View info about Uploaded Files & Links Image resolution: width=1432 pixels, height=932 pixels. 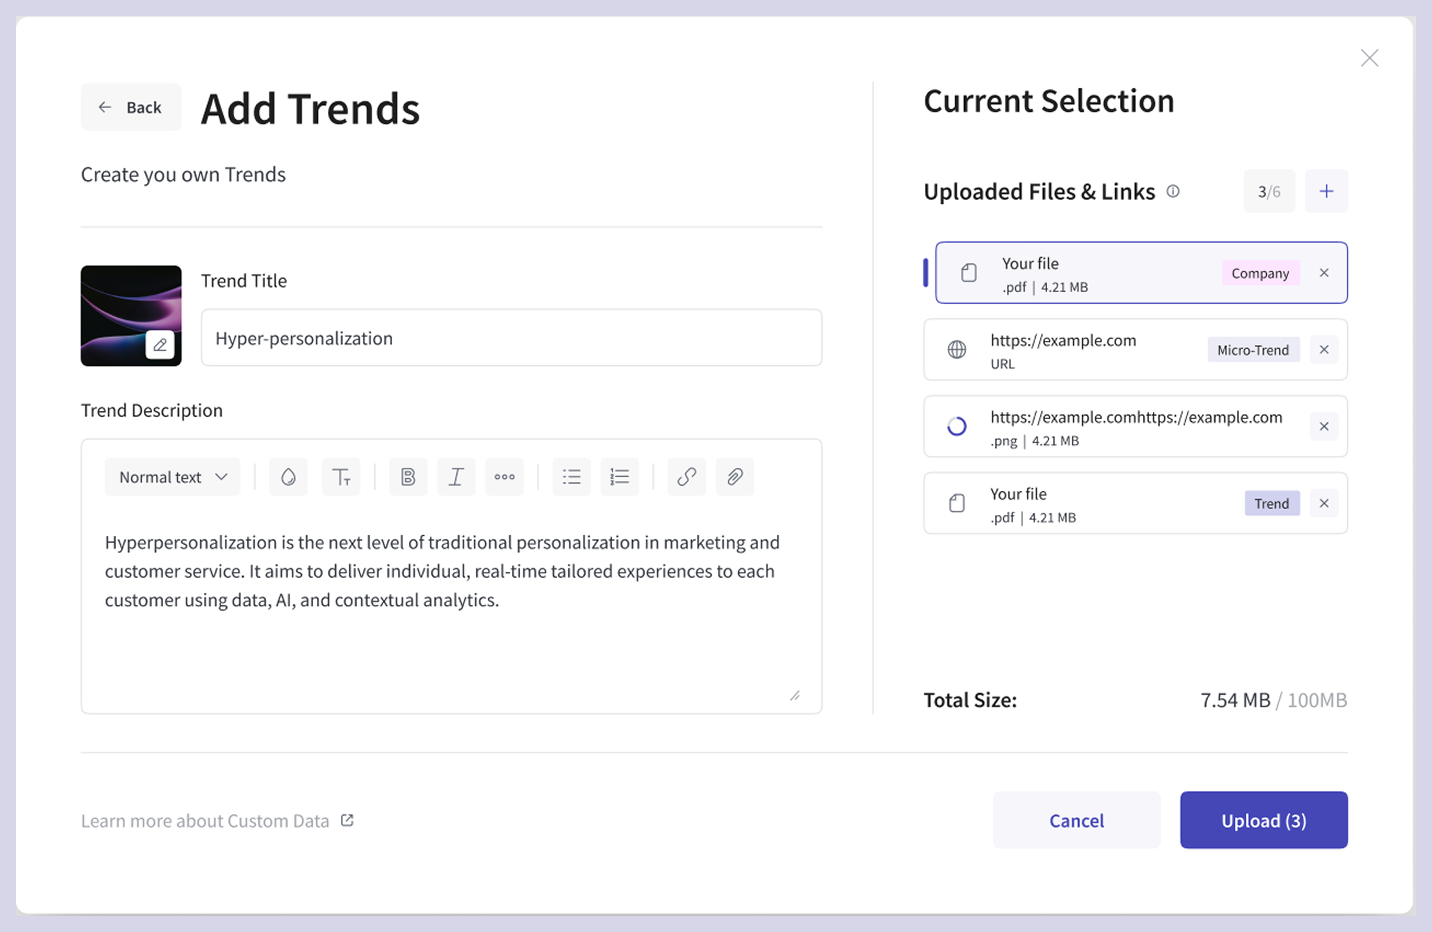pos(1172,191)
